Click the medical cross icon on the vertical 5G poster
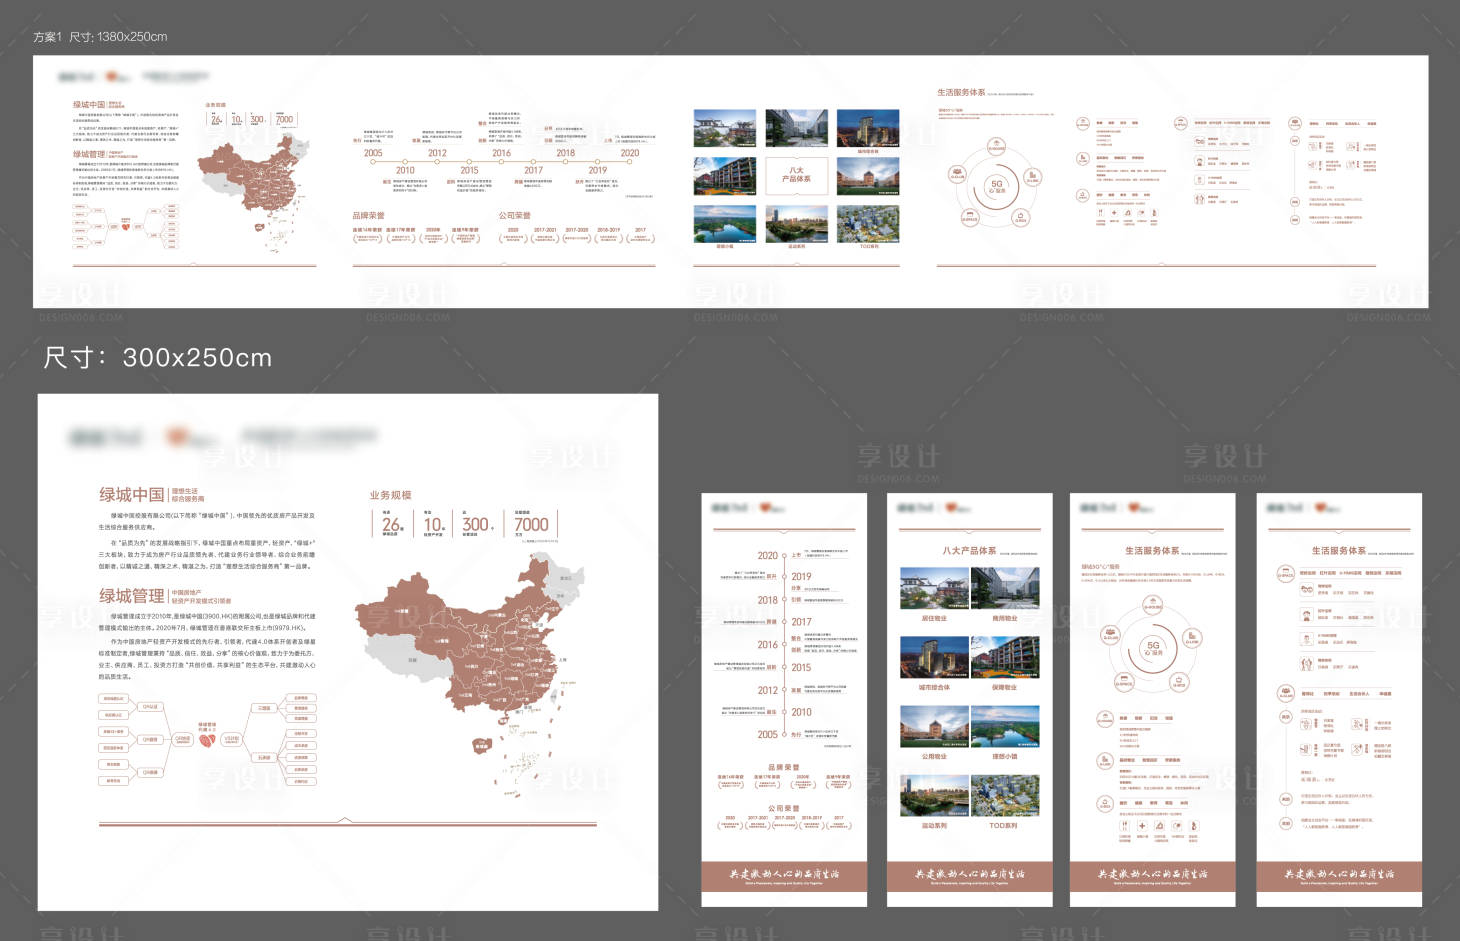 (x=1142, y=826)
